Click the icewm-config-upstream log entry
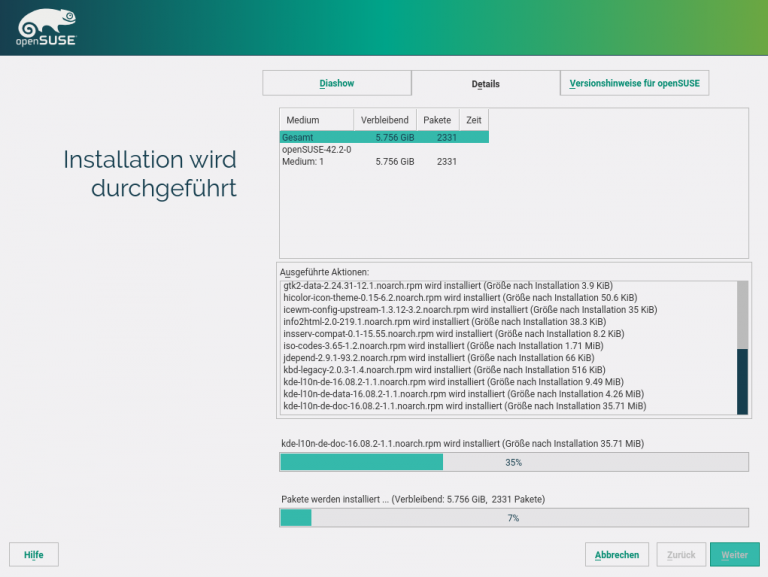The image size is (768, 577). point(470,310)
